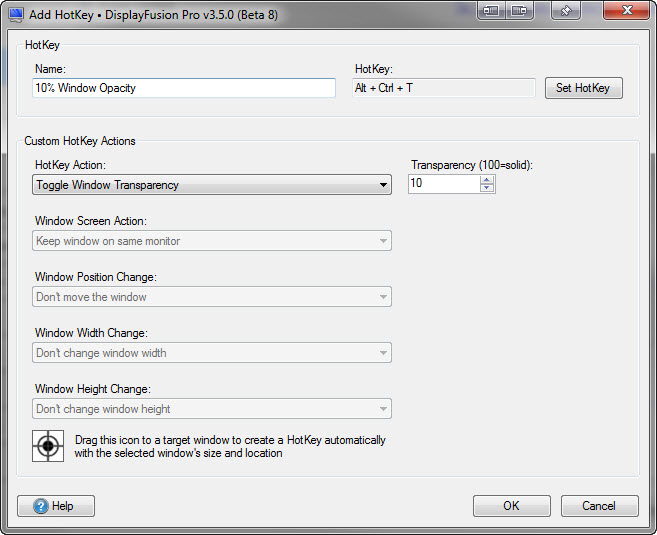Click the 'Drag this icon to a target window' text
657x535 pixels.
[x=230, y=447]
